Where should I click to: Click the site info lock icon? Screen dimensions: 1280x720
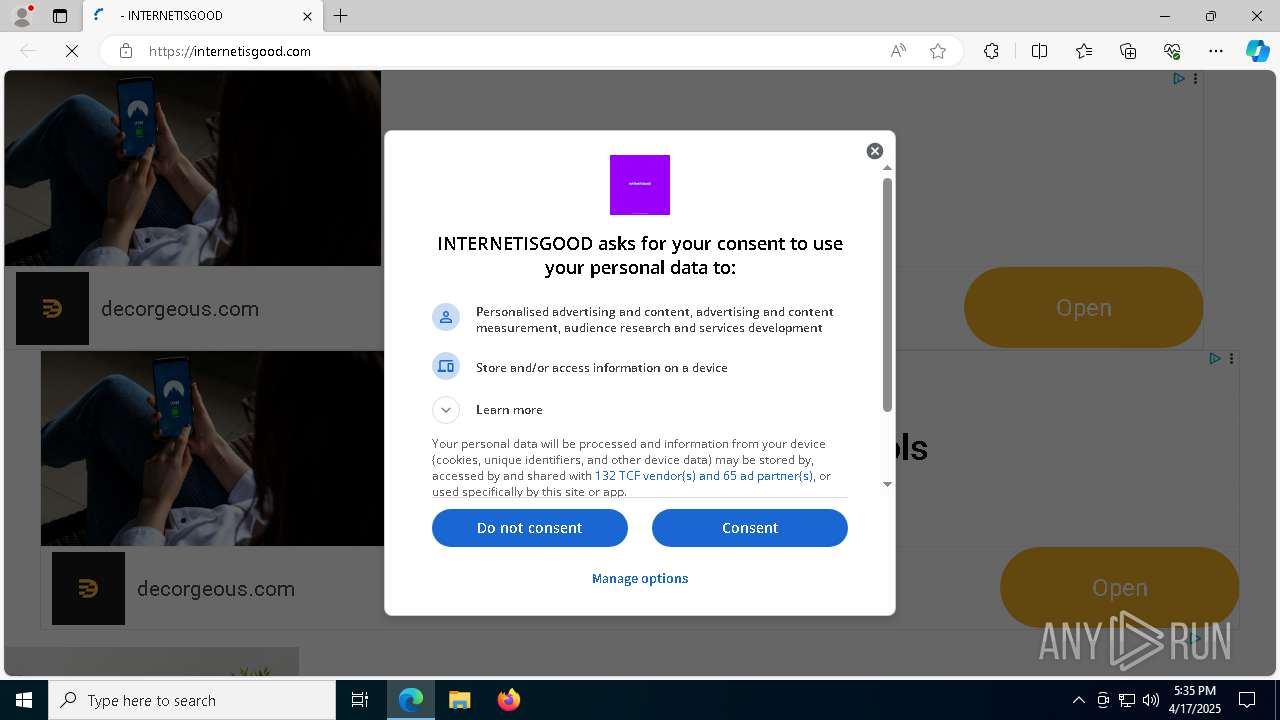pyautogui.click(x=126, y=51)
